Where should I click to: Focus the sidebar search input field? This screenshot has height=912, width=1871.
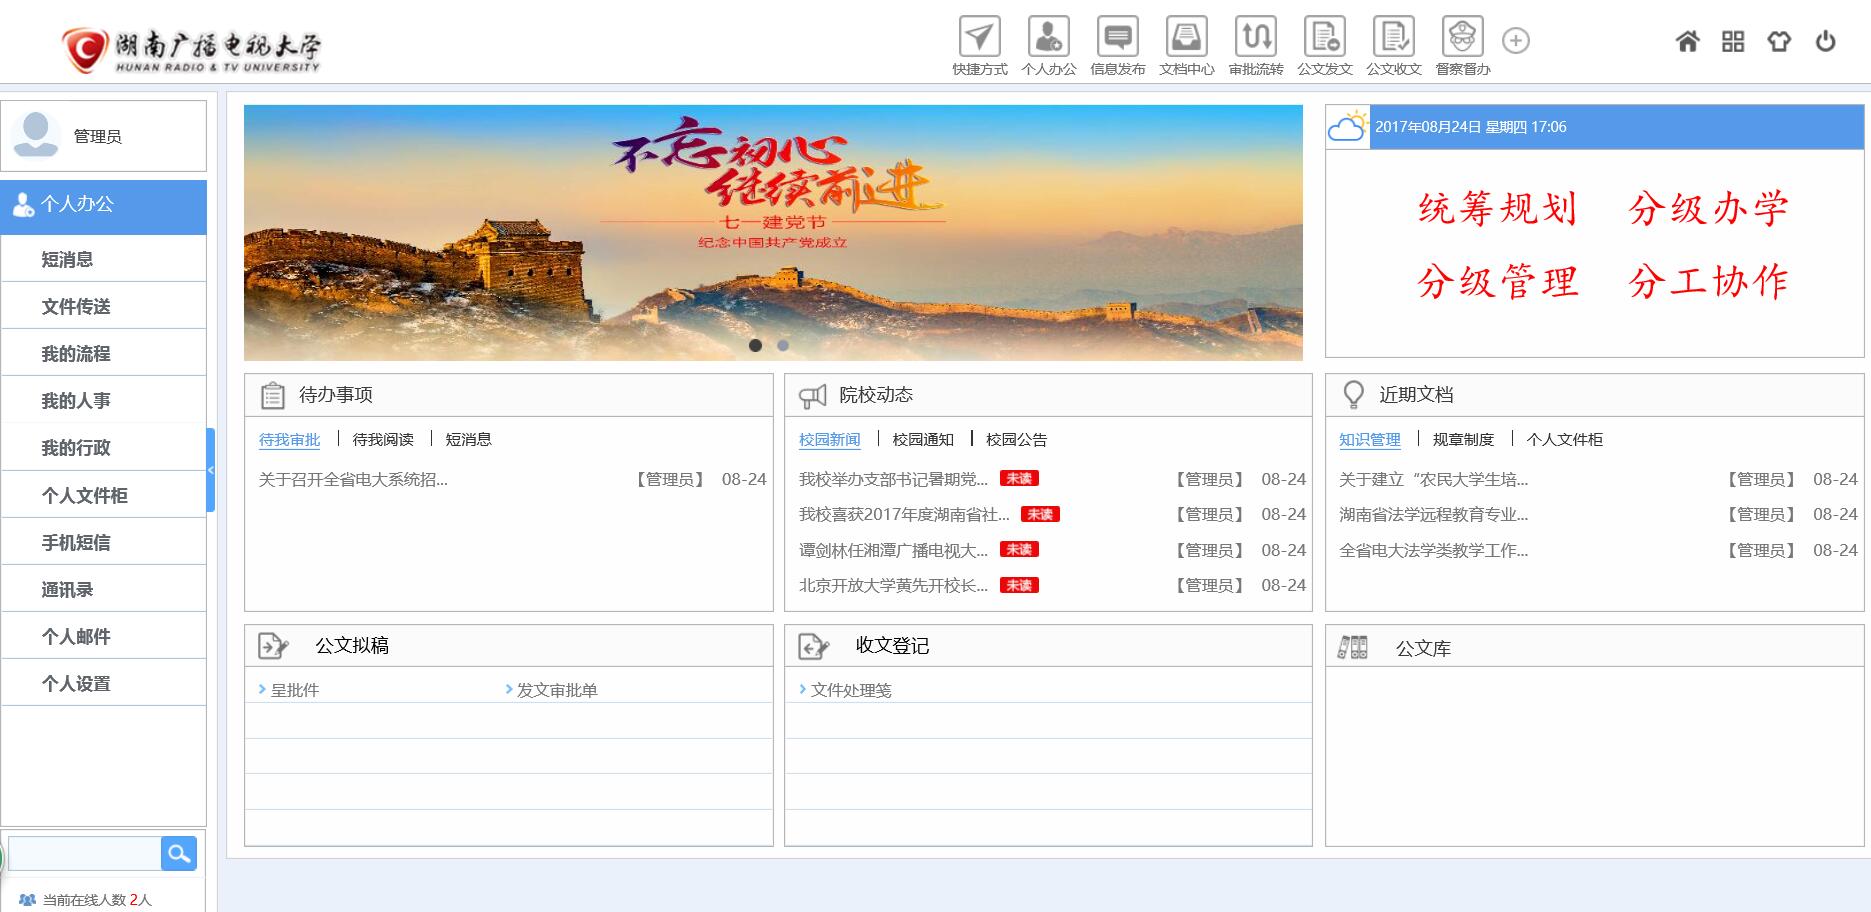pyautogui.click(x=85, y=854)
